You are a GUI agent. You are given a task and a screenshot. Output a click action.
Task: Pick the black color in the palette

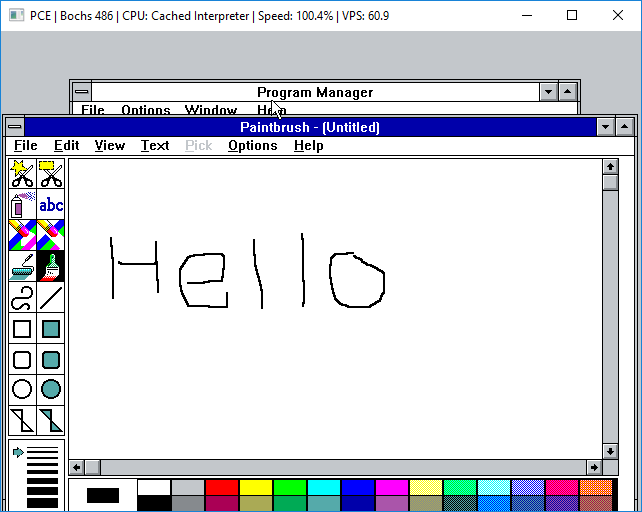(154, 503)
